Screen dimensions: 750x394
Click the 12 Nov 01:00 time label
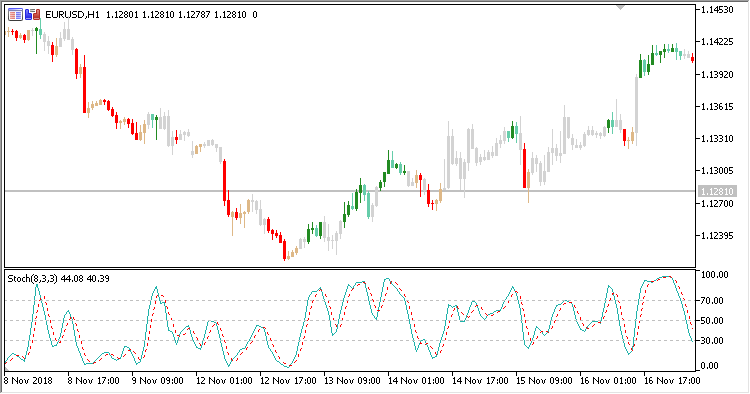(224, 381)
